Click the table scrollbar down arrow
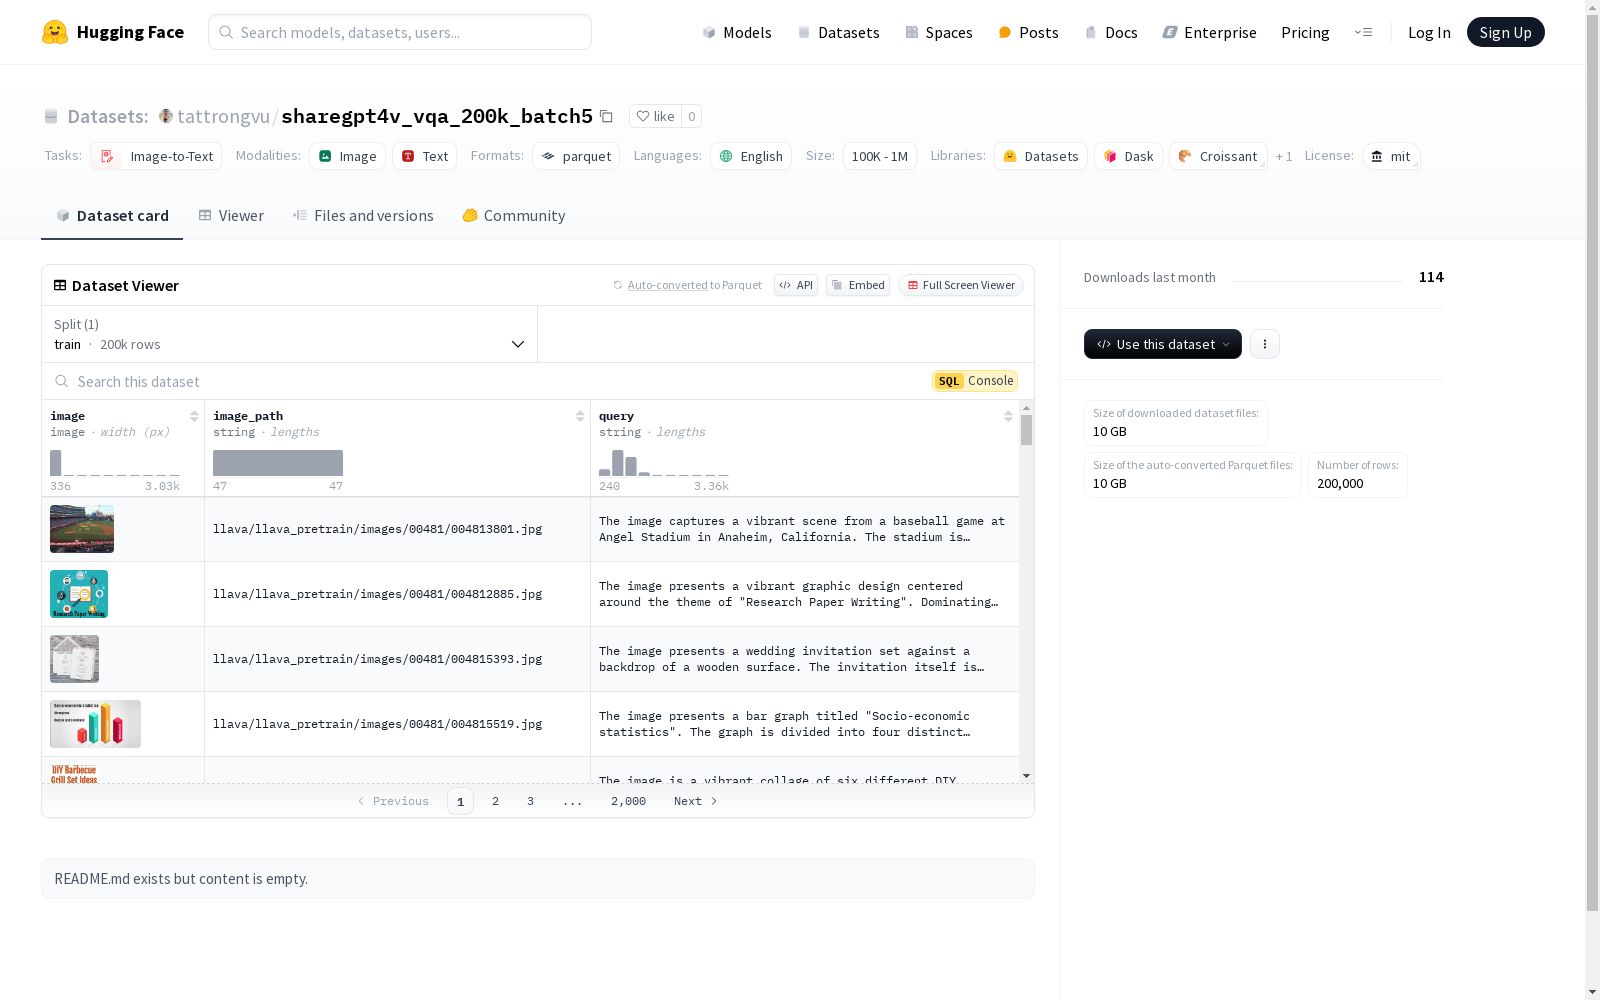1600x1000 pixels. point(1026,776)
